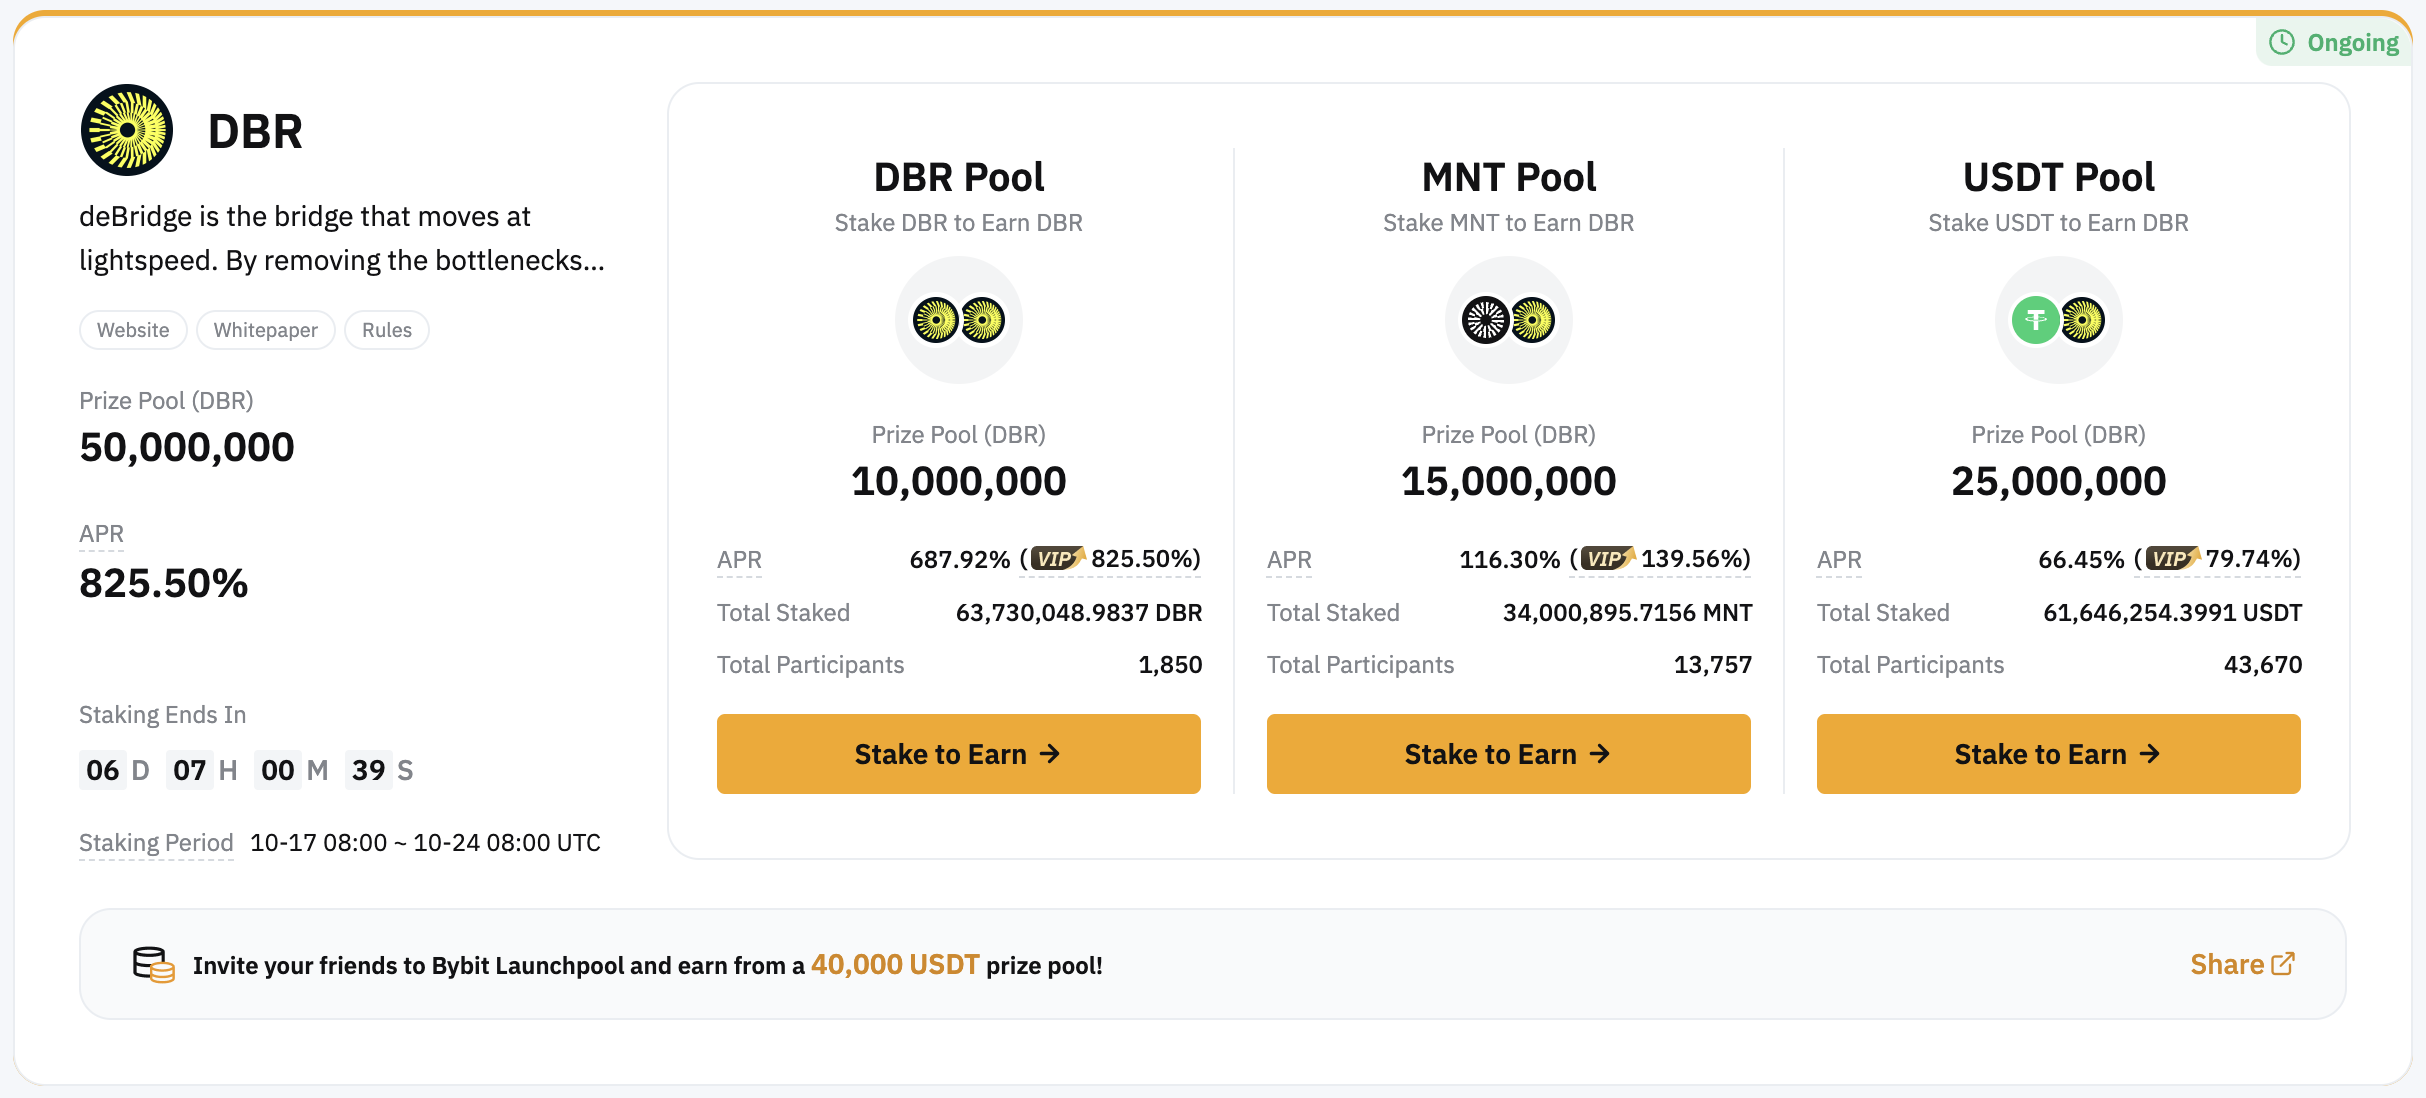
Task: Open the Website link
Action: (x=133, y=330)
